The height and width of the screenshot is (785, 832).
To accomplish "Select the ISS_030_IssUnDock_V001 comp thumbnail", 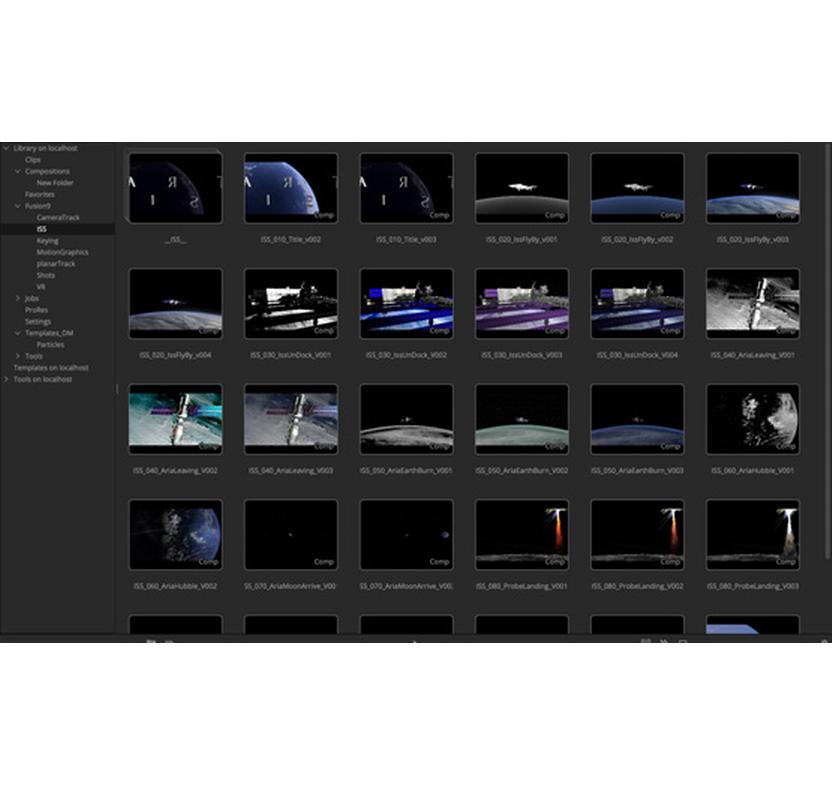I will click(291, 304).
